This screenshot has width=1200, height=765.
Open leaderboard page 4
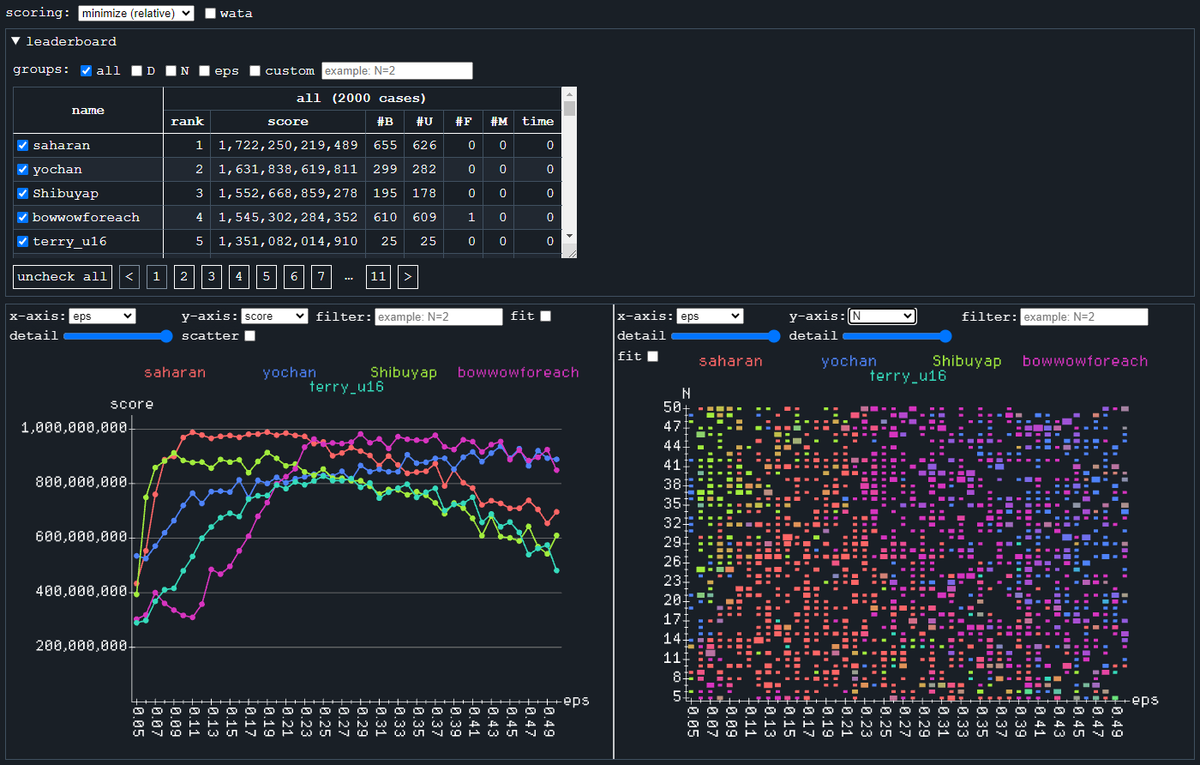[239, 276]
